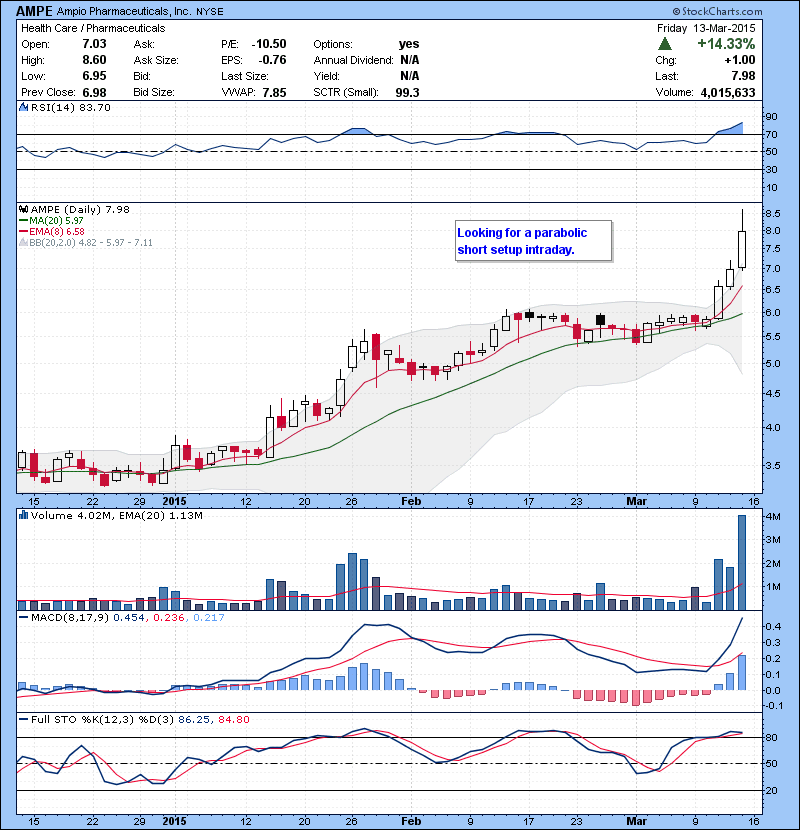The image size is (800, 830).
Task: Click the Low price 6.95
Action: pos(94,76)
